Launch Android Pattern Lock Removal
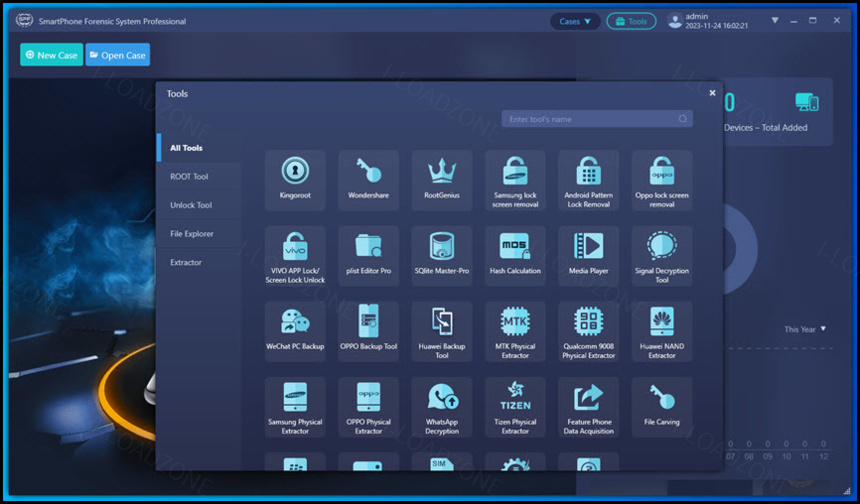 point(589,180)
